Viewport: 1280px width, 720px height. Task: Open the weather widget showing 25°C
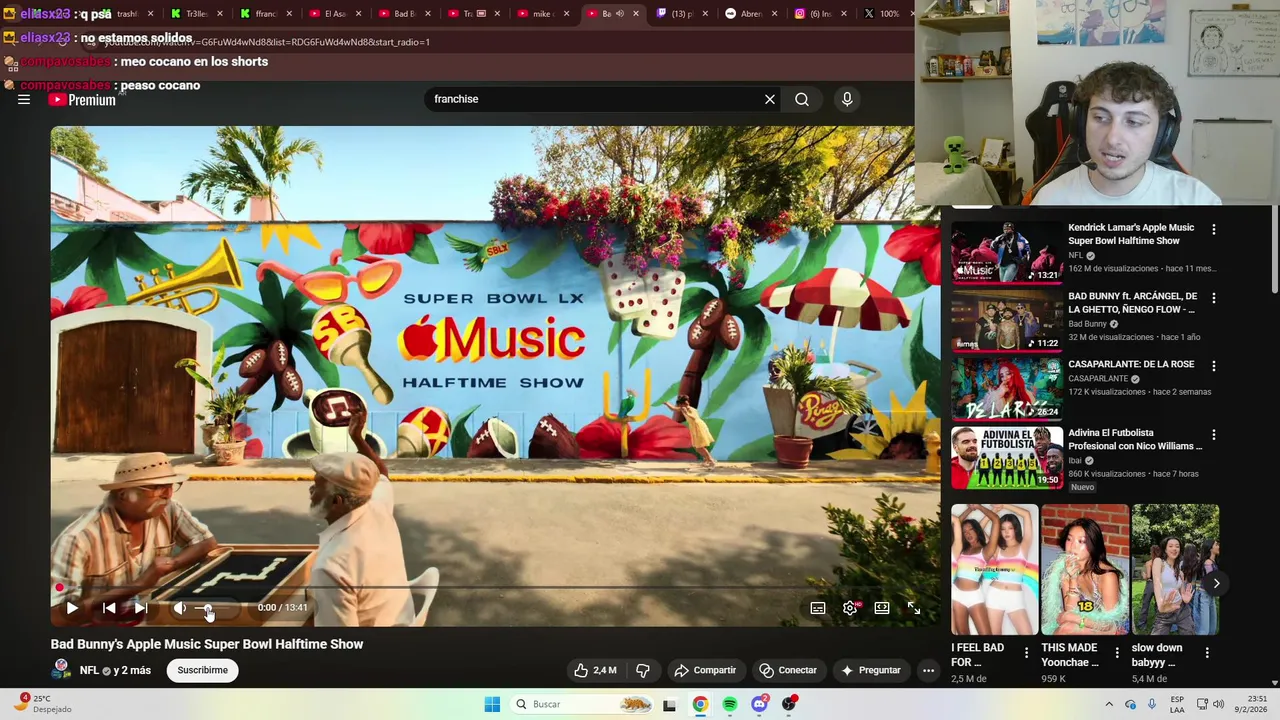point(45,704)
